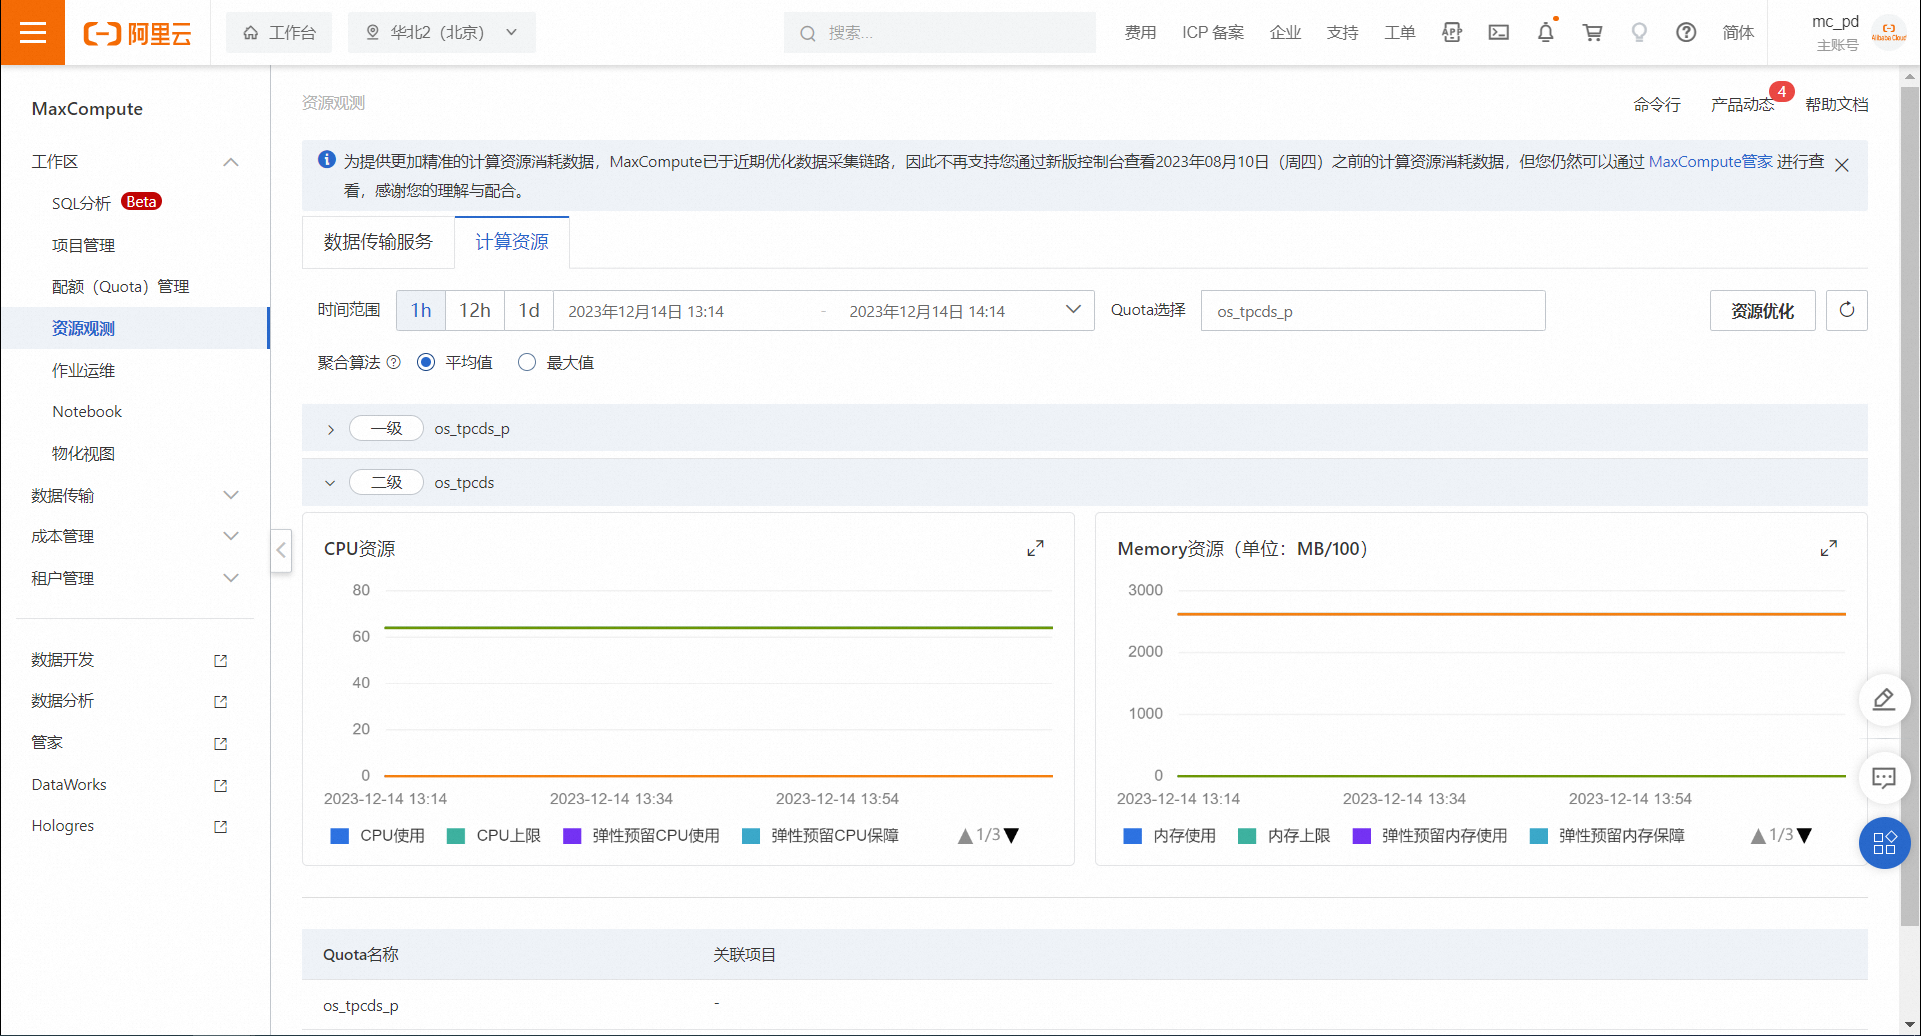Open Hologres external link icon
The width and height of the screenshot is (1921, 1036).
coord(221,826)
